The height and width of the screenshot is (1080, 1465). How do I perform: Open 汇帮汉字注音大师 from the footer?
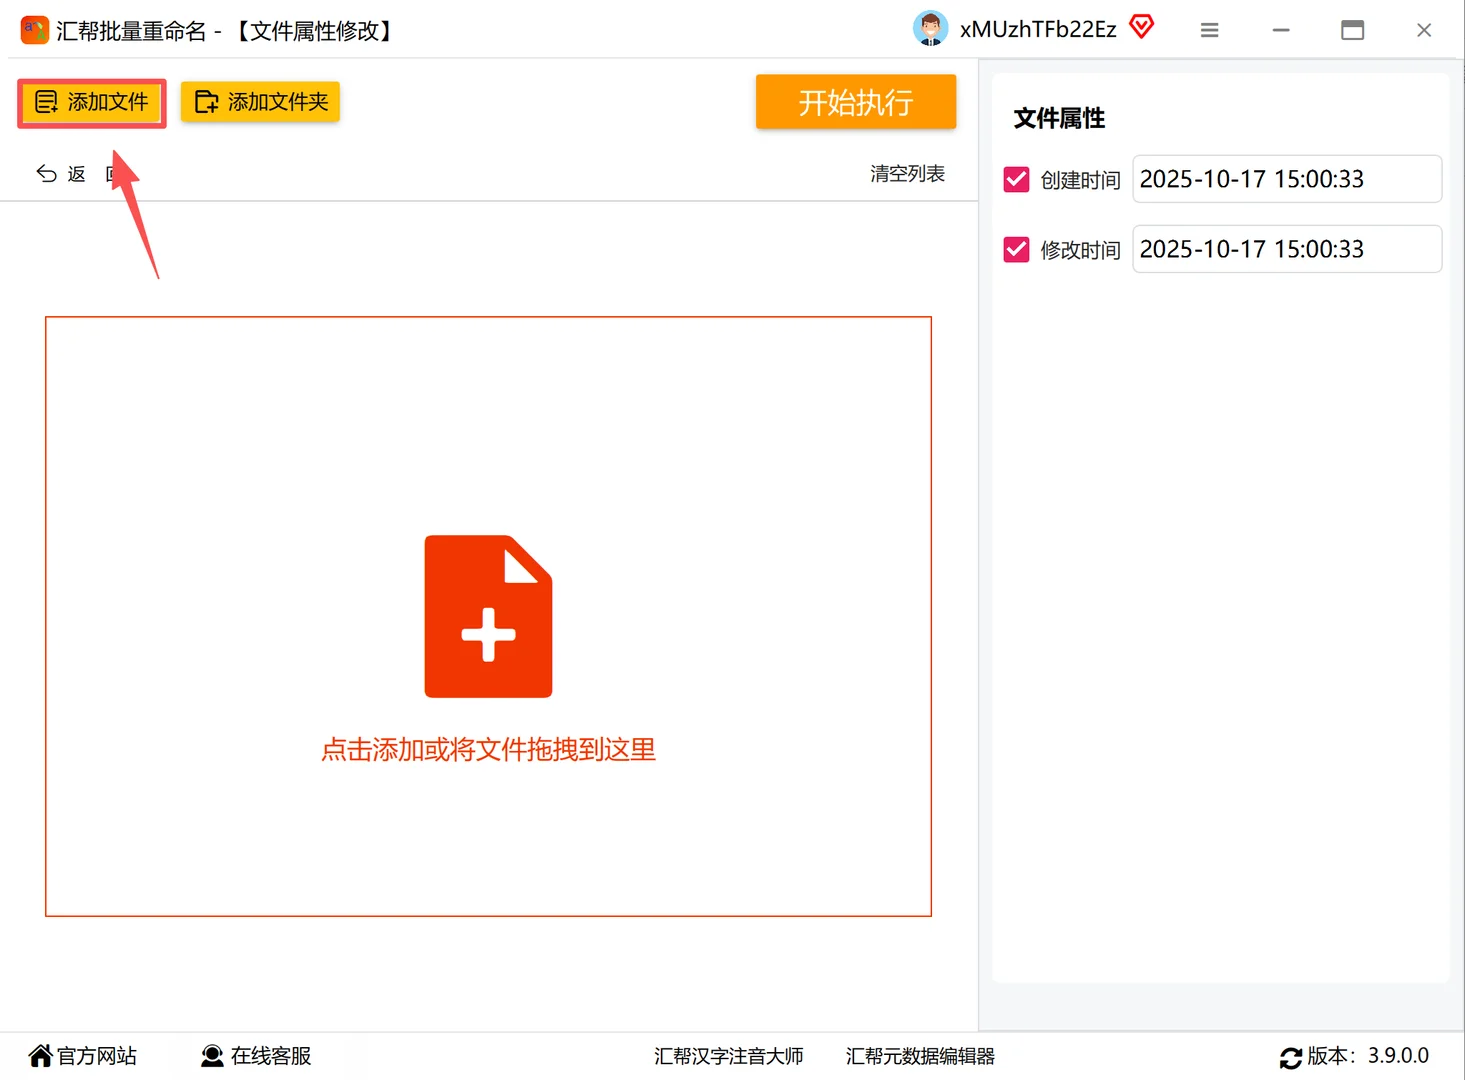coord(729,1057)
